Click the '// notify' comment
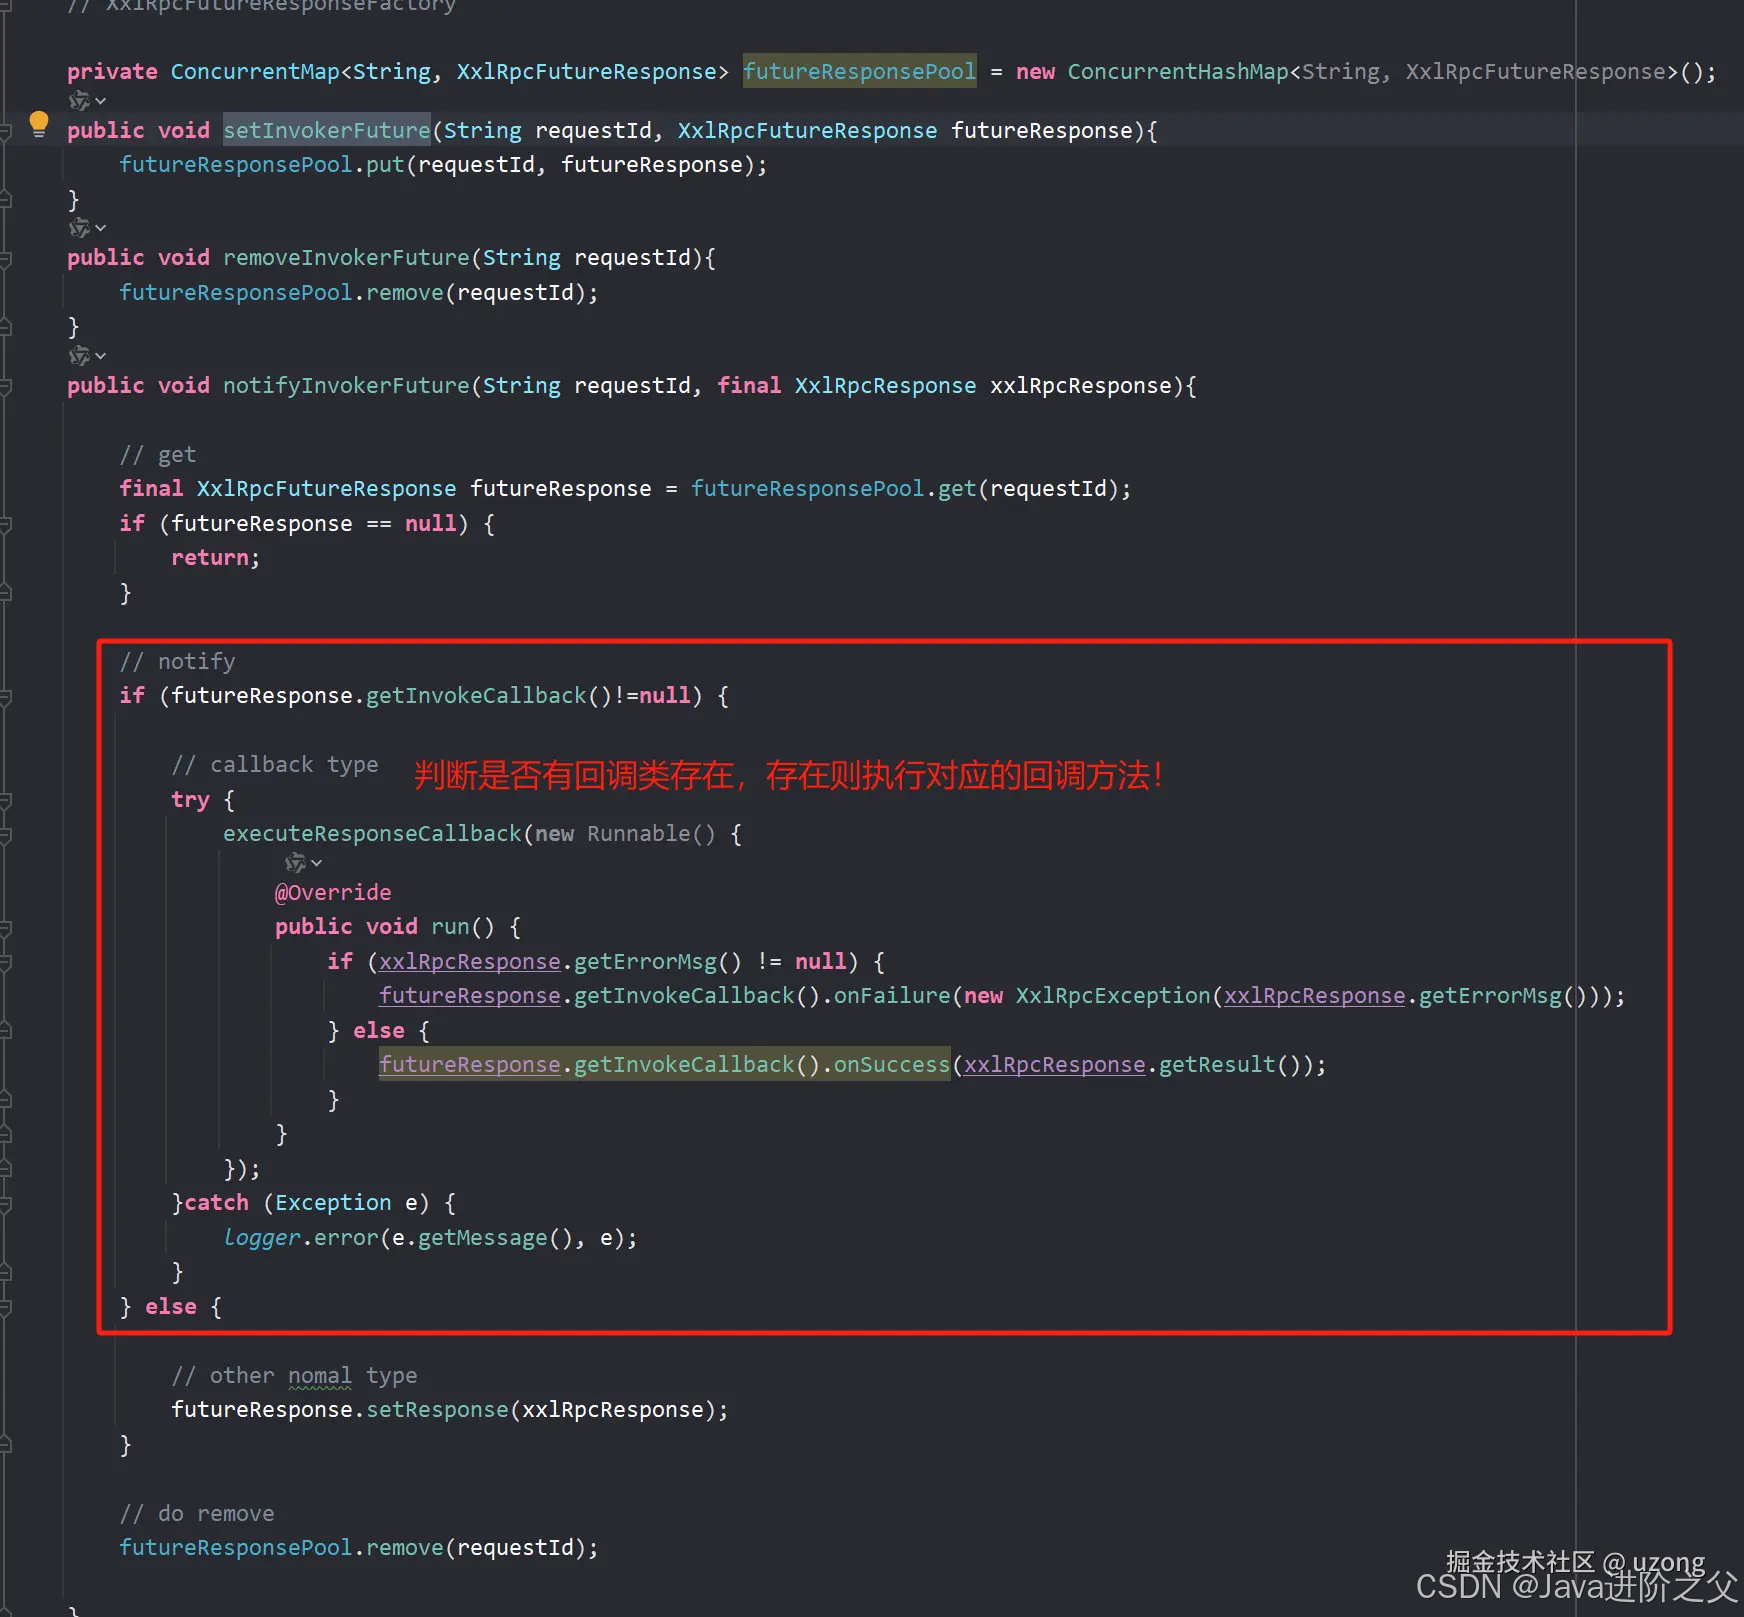Viewport: 1744px width, 1617px height. pos(177,661)
